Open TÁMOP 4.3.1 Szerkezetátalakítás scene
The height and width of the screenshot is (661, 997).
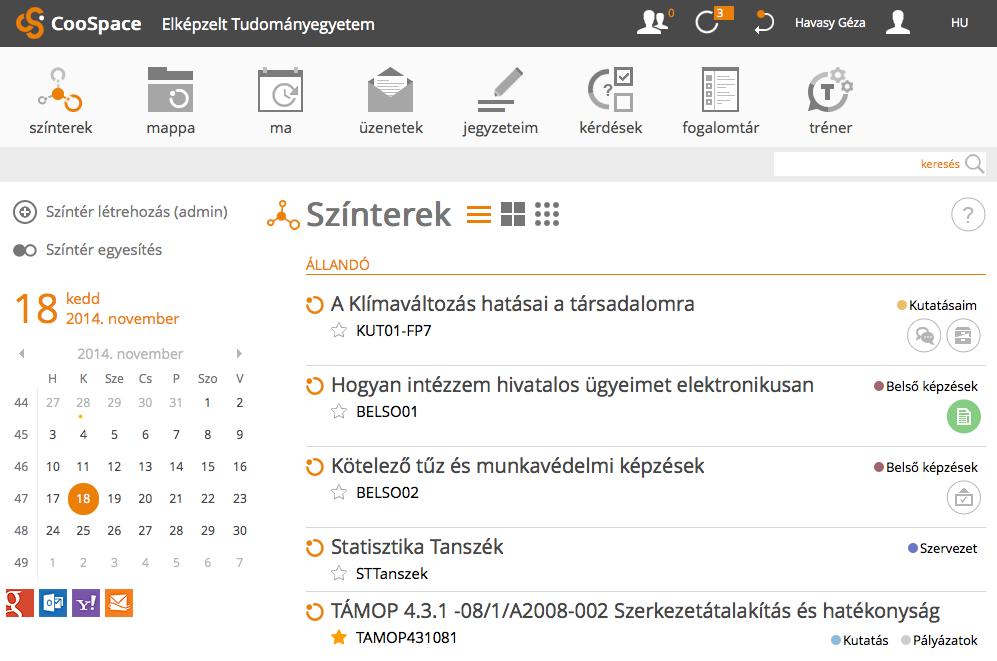pyautogui.click(x=635, y=610)
